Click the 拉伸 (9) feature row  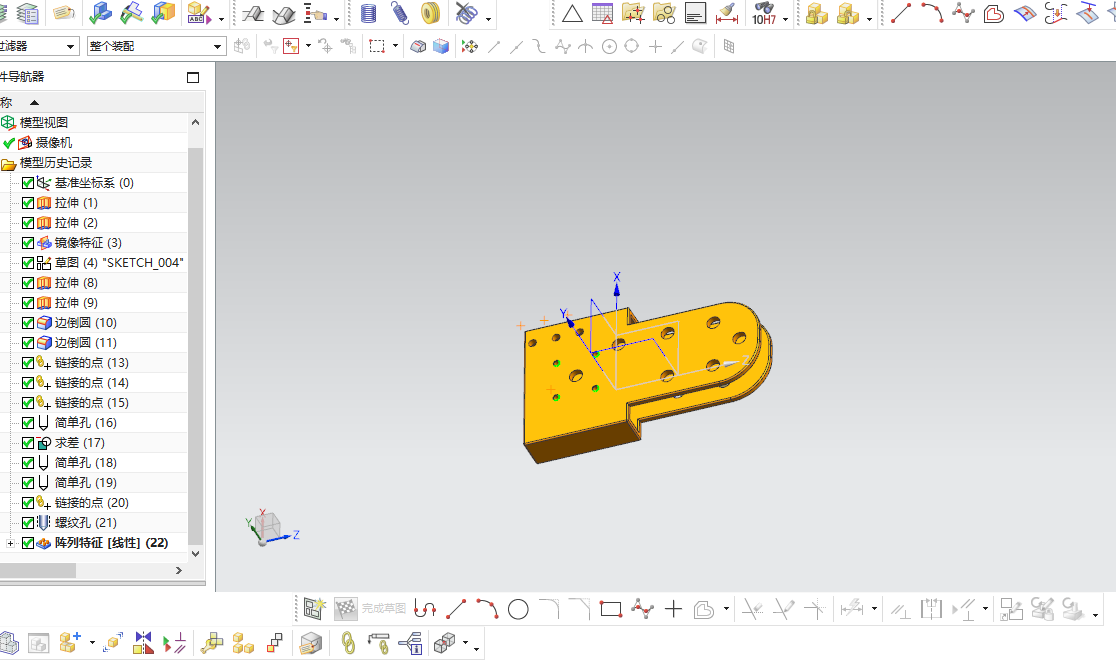pos(76,303)
